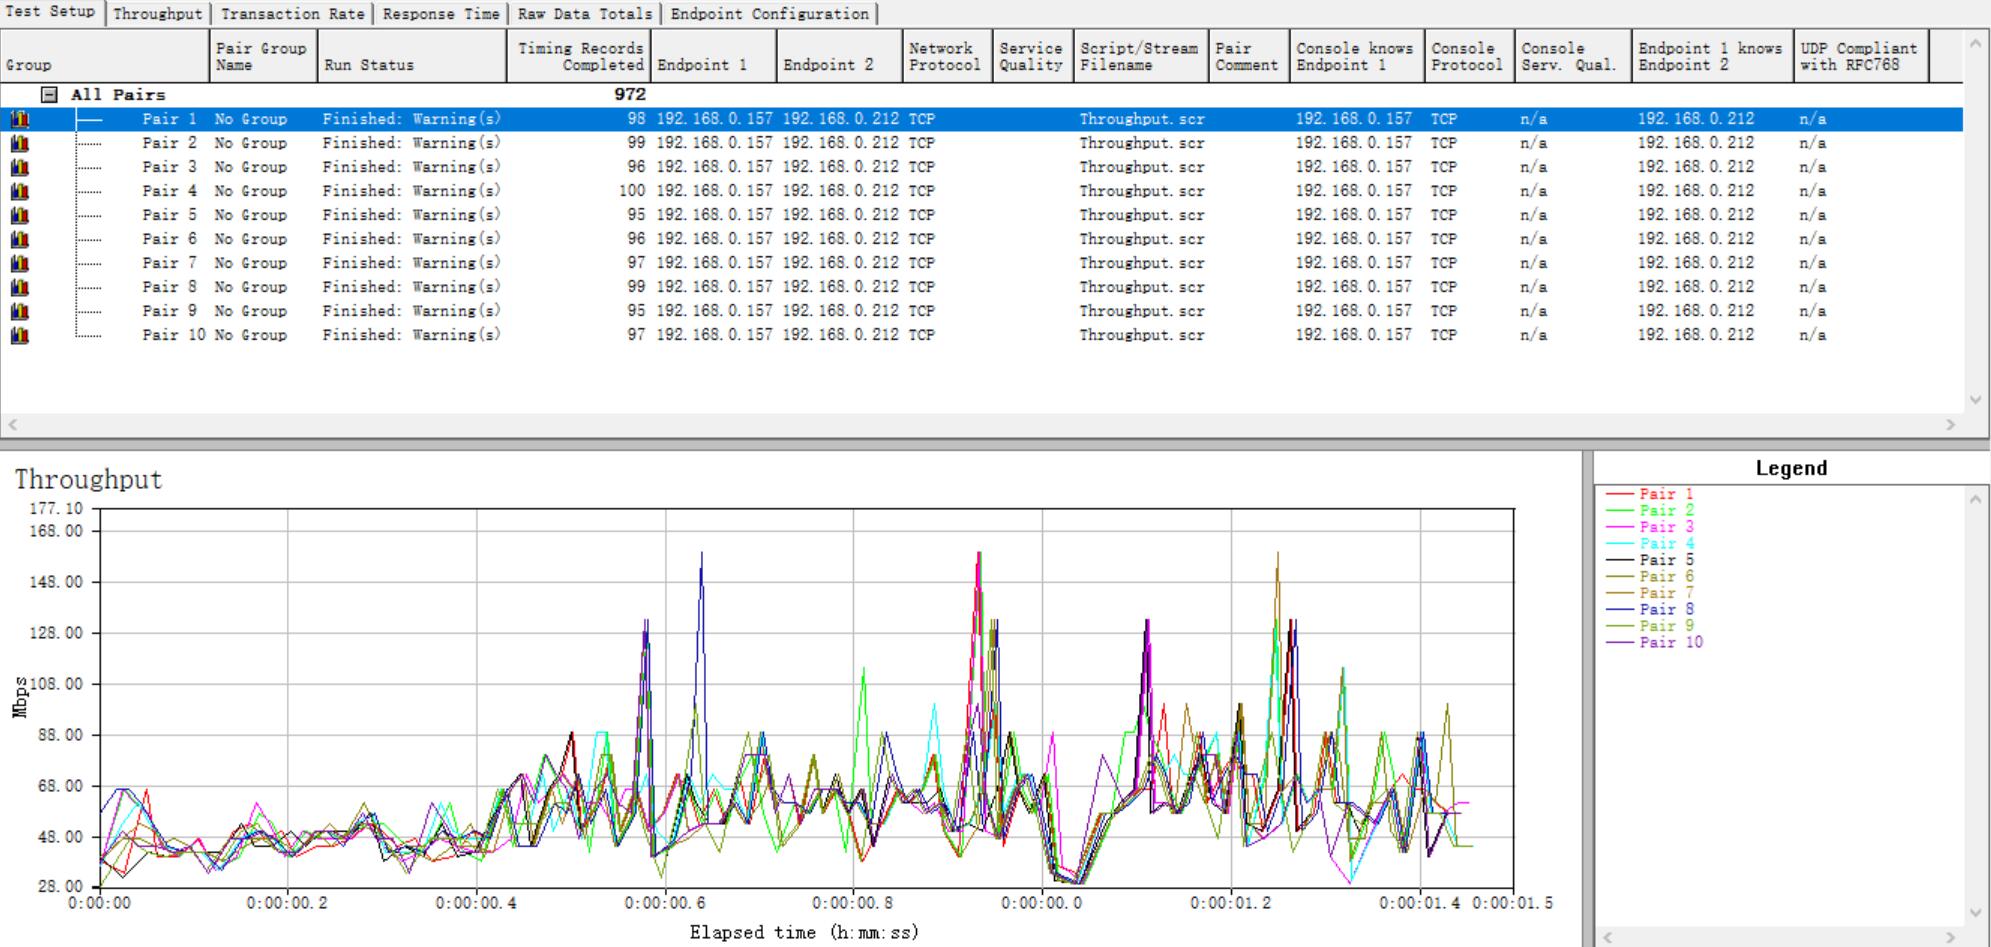
Task: Switch to the Throughput tab
Action: coord(157,14)
